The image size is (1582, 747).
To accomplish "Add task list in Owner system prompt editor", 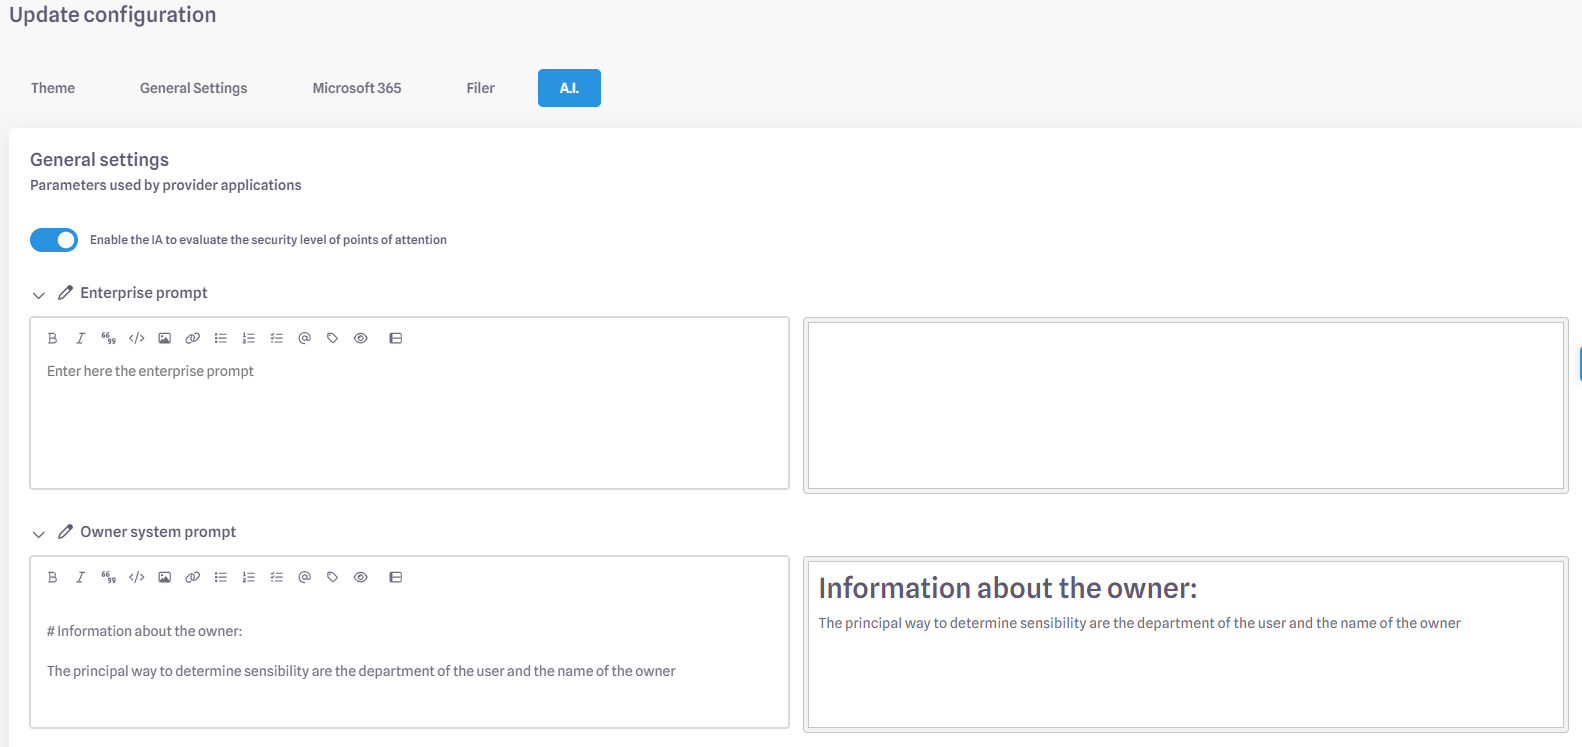I will [277, 577].
